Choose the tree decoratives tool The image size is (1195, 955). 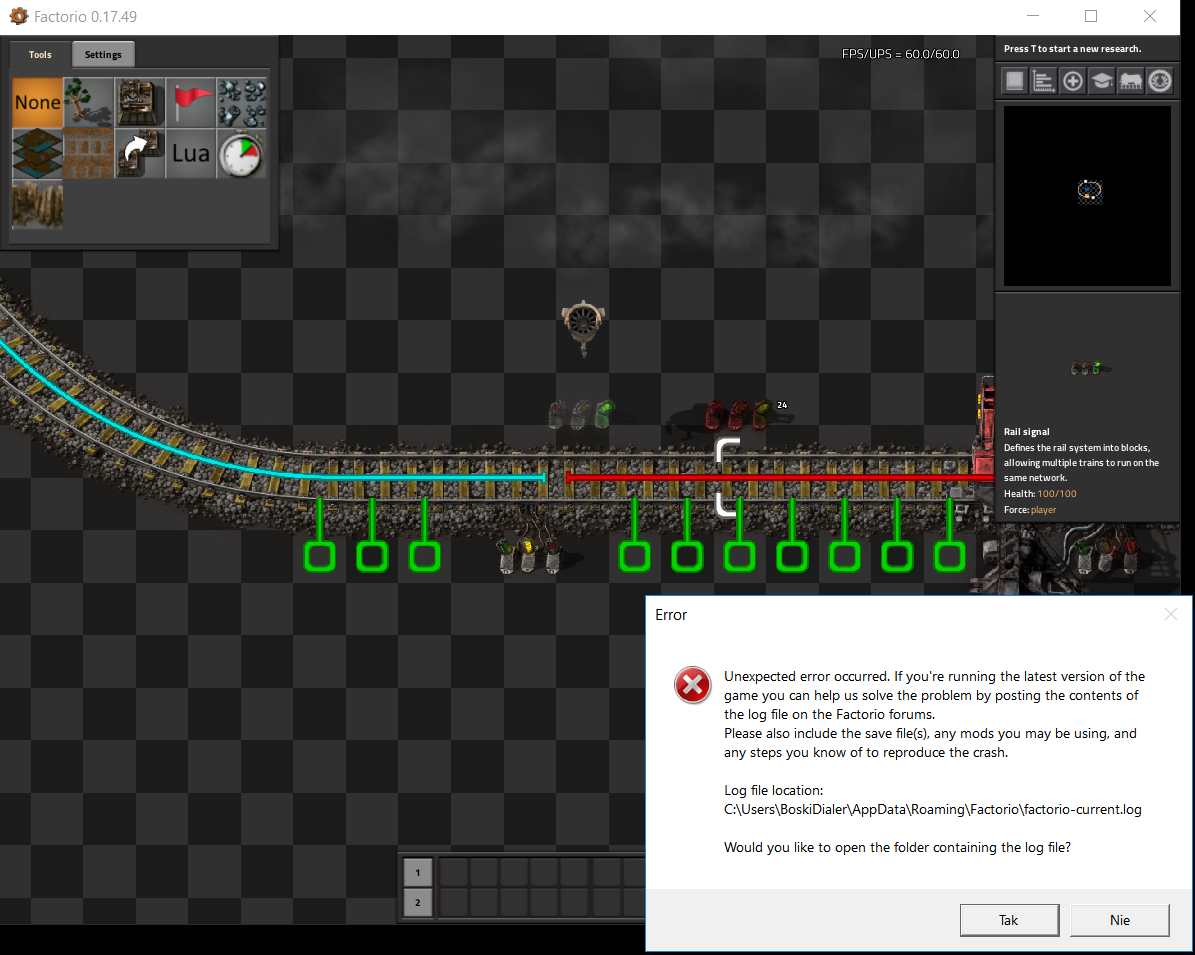(x=88, y=102)
